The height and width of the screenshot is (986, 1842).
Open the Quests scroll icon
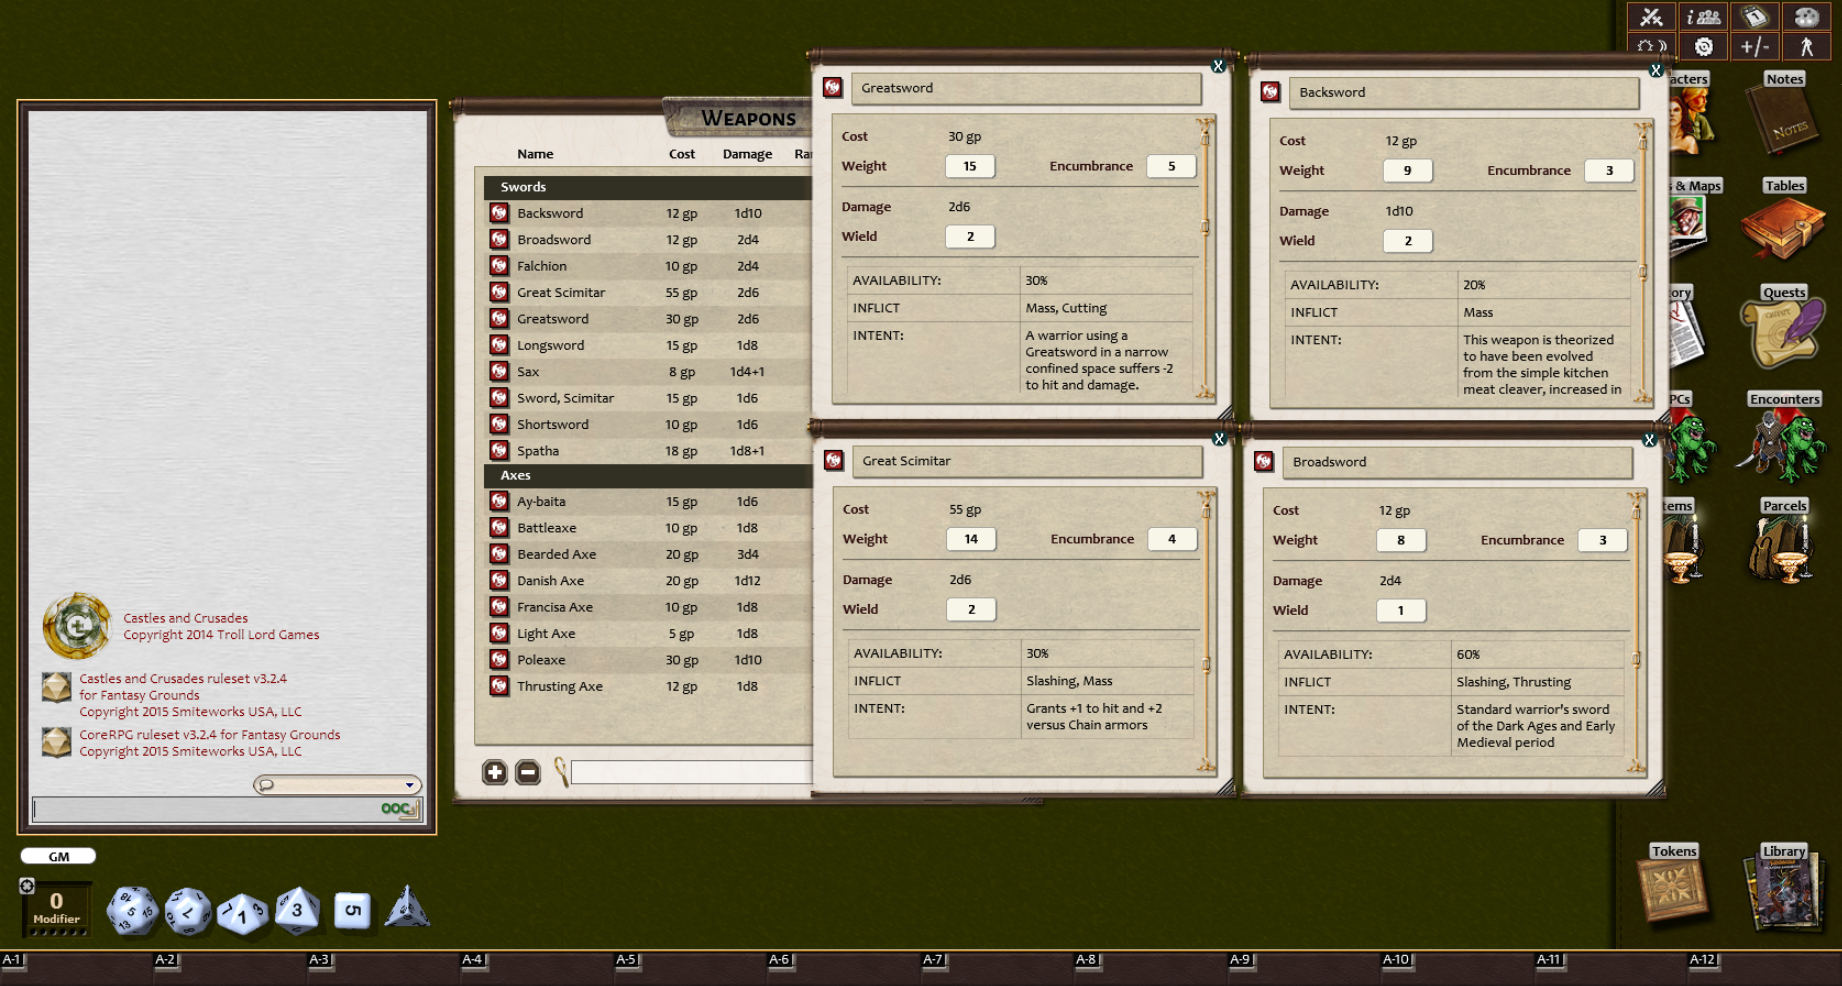1783,330
